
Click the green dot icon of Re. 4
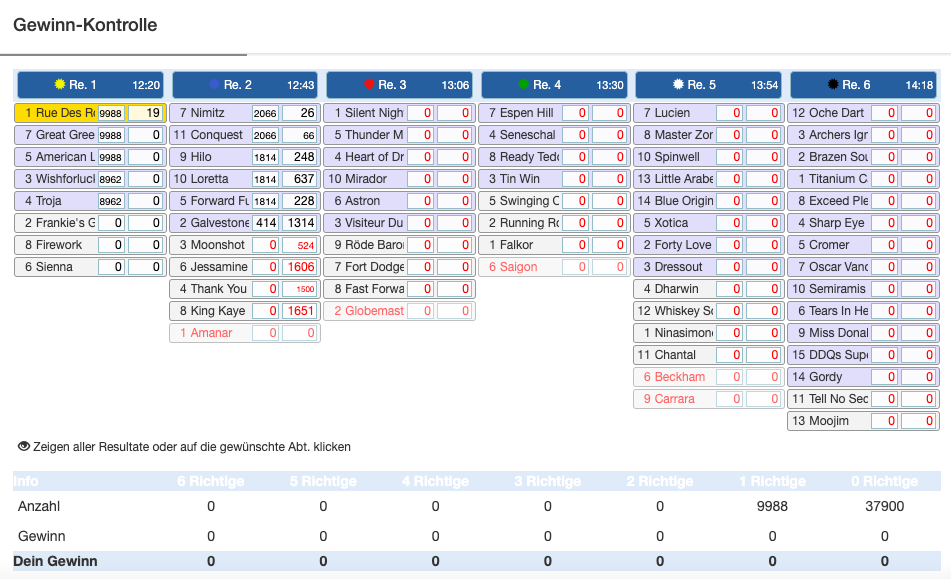pyautogui.click(x=523, y=84)
